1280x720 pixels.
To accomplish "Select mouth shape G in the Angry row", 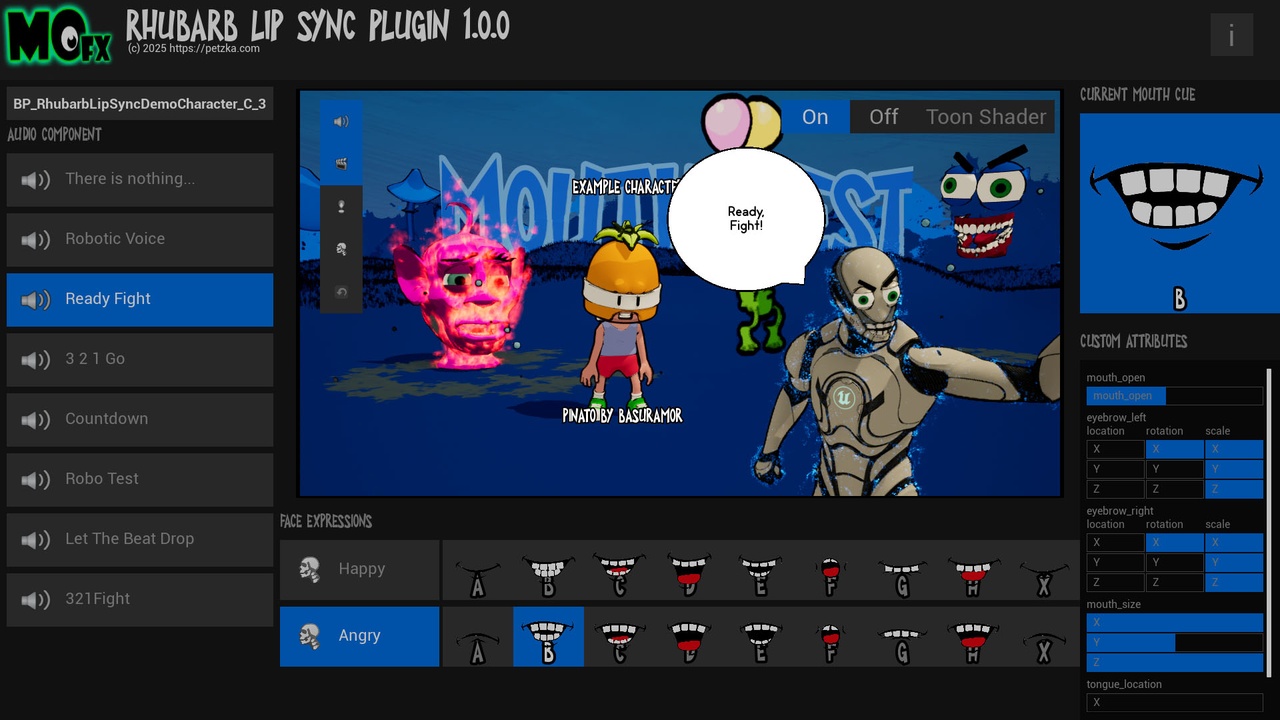I will (902, 636).
